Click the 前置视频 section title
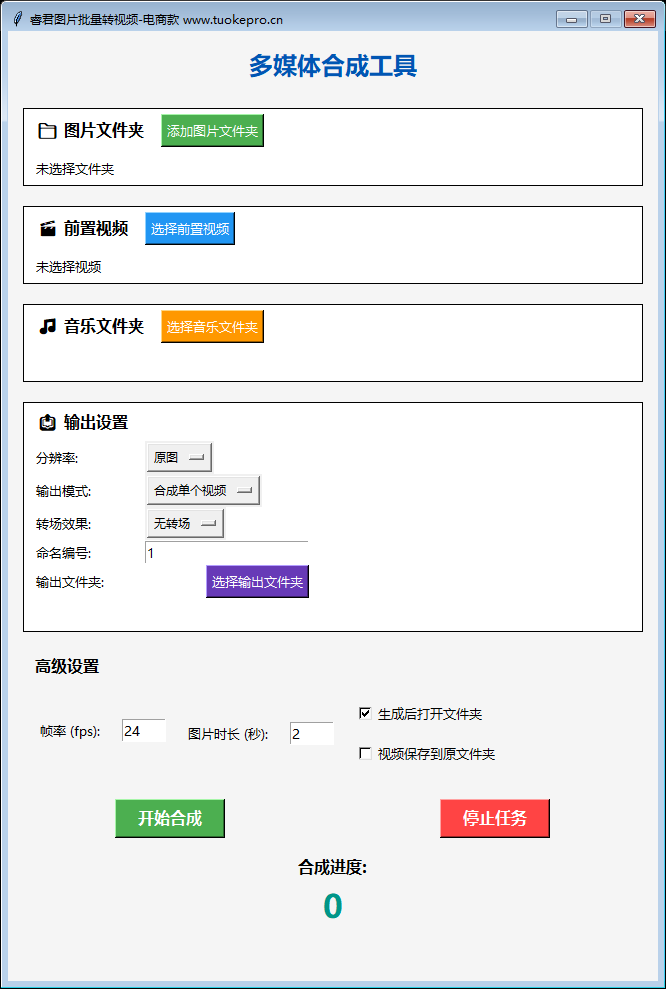The image size is (666, 989). coord(96,229)
